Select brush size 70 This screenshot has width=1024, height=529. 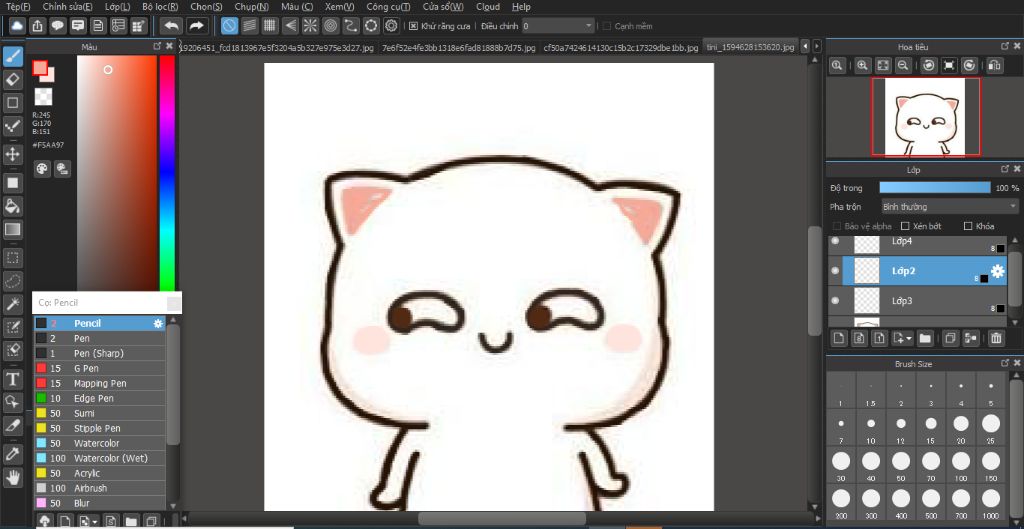coord(931,466)
